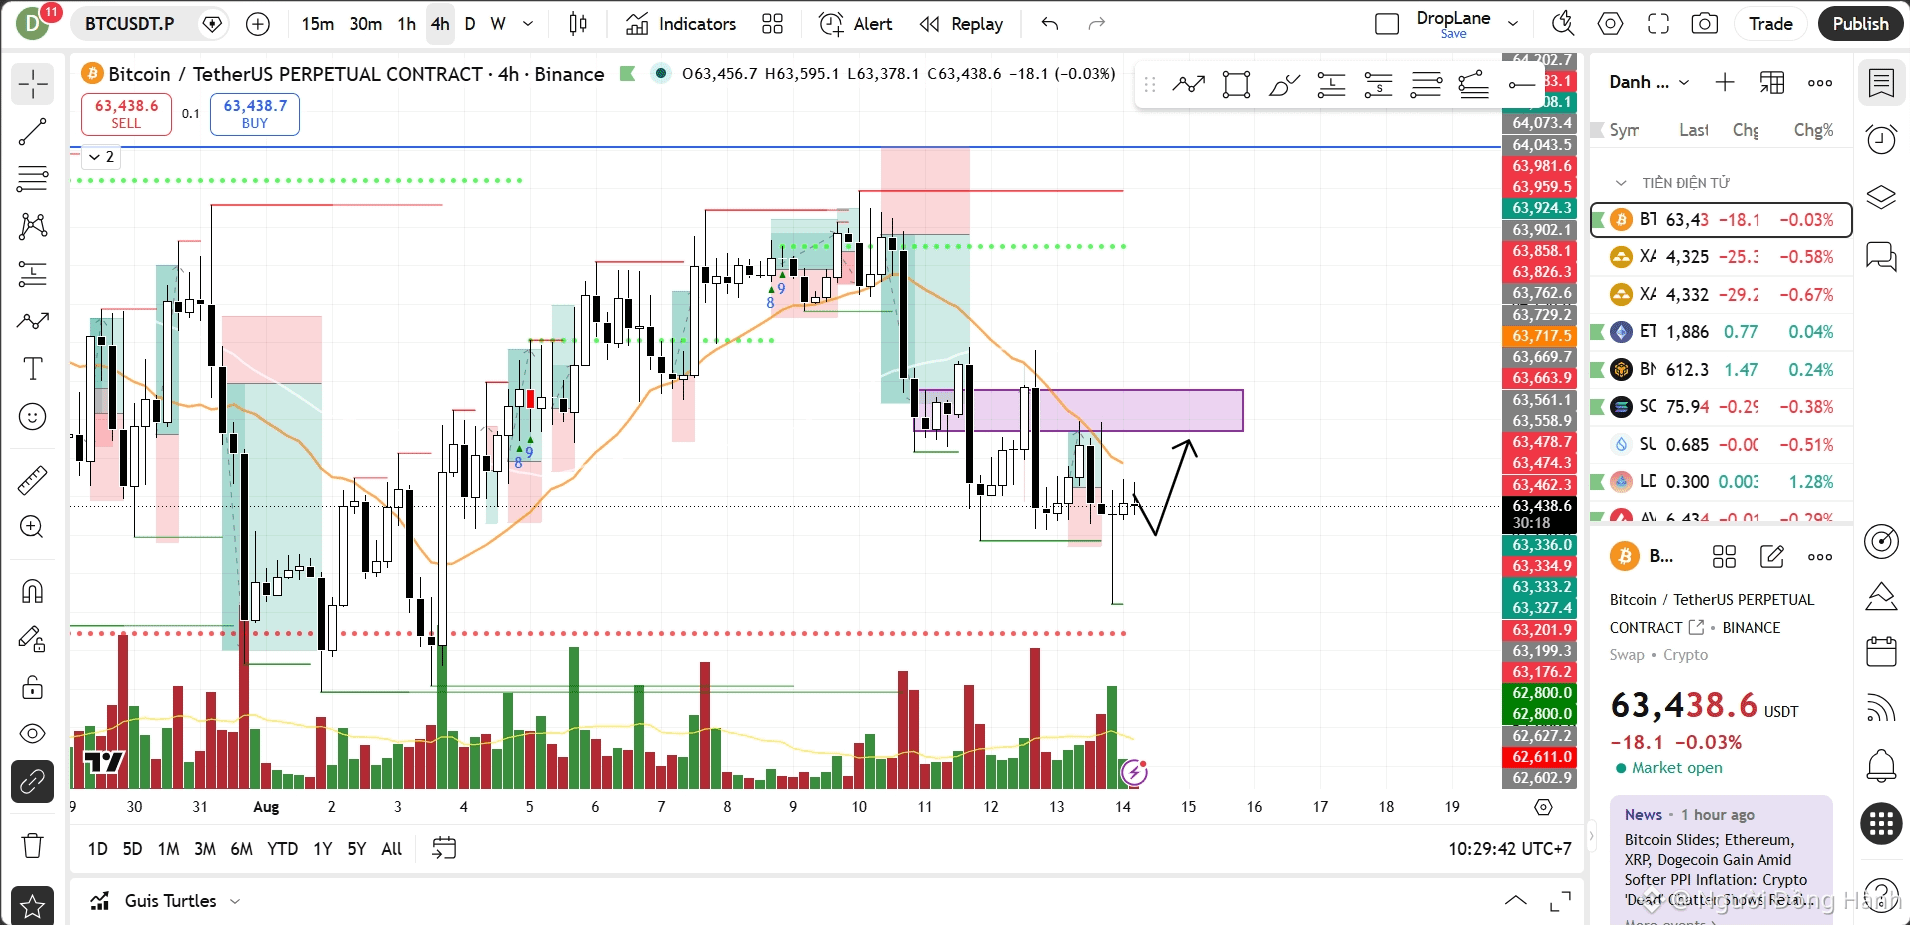Switch to the 15m timeframe
The height and width of the screenshot is (925, 1910).
(x=318, y=24)
